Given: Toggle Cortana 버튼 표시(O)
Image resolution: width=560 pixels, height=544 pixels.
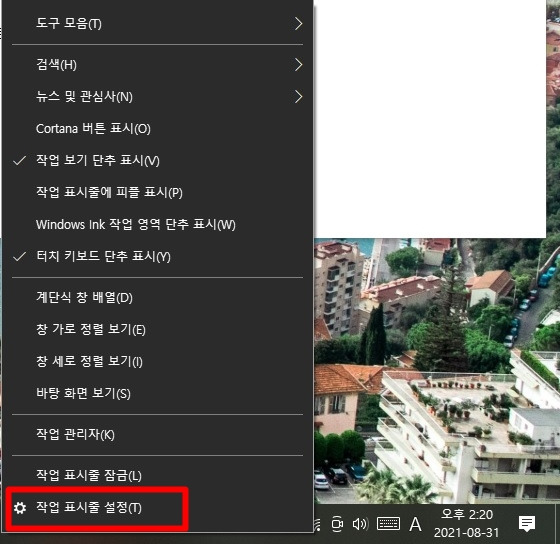Looking at the screenshot, I should (x=157, y=129).
